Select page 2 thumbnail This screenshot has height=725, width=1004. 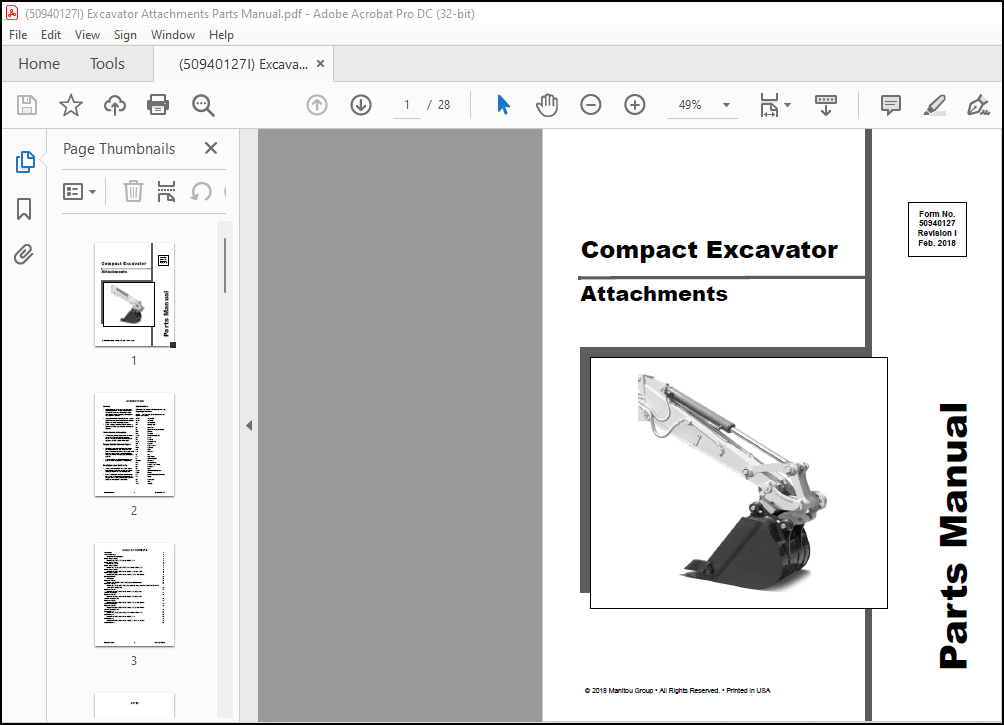pyautogui.click(x=134, y=444)
